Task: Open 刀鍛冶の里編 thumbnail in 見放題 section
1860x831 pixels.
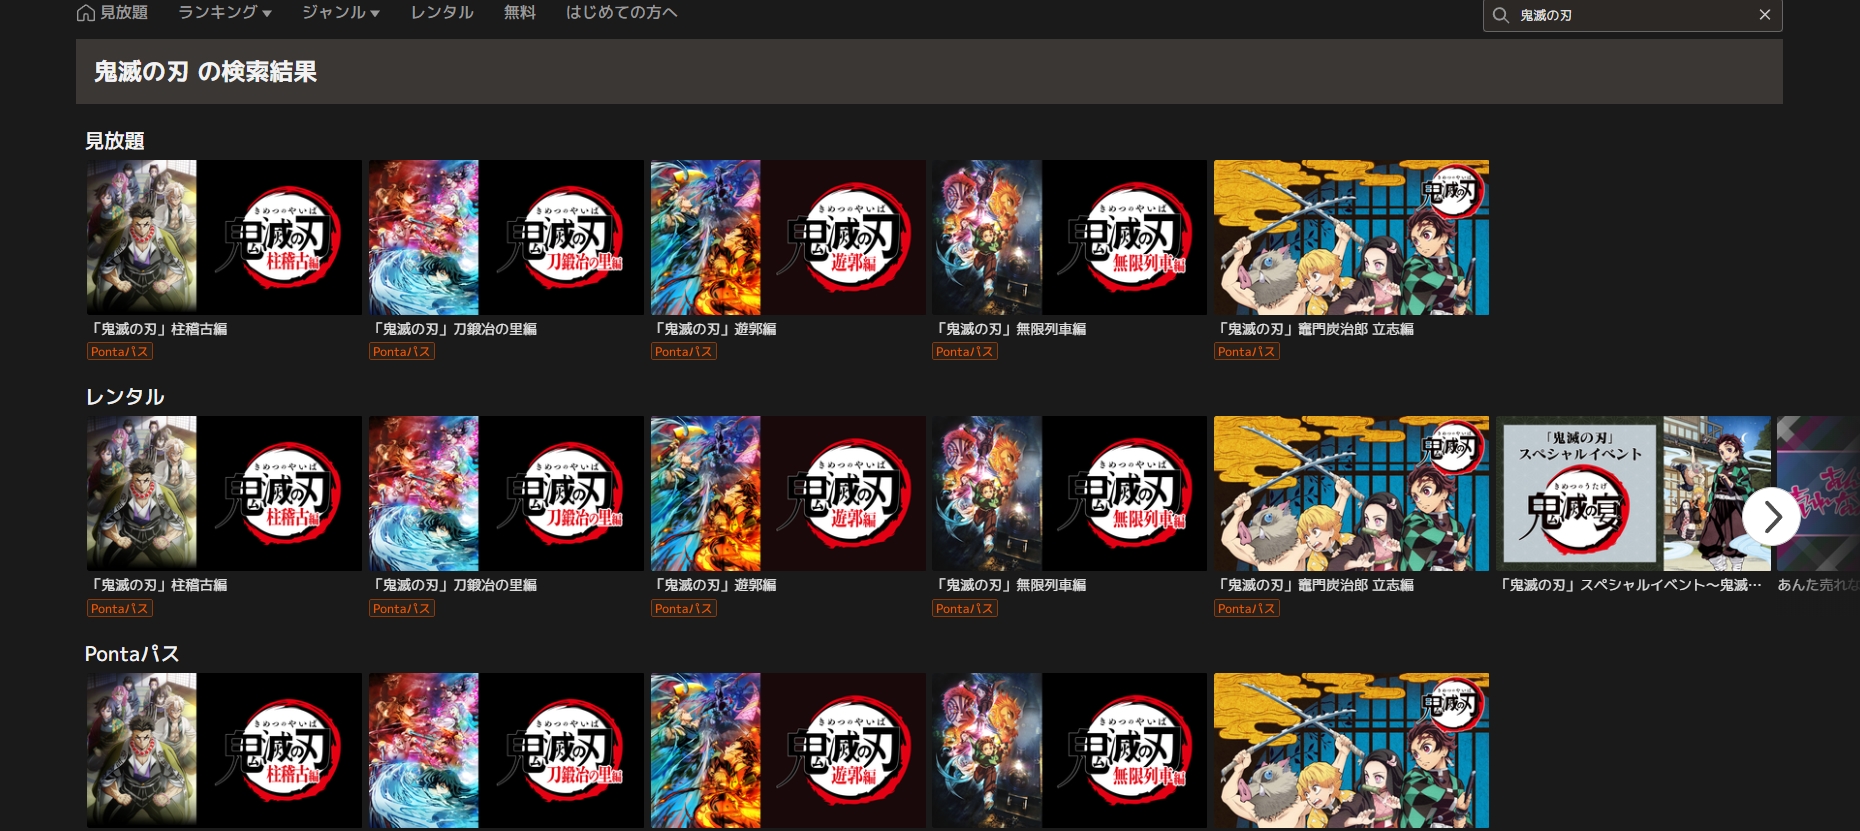Action: click(x=506, y=237)
